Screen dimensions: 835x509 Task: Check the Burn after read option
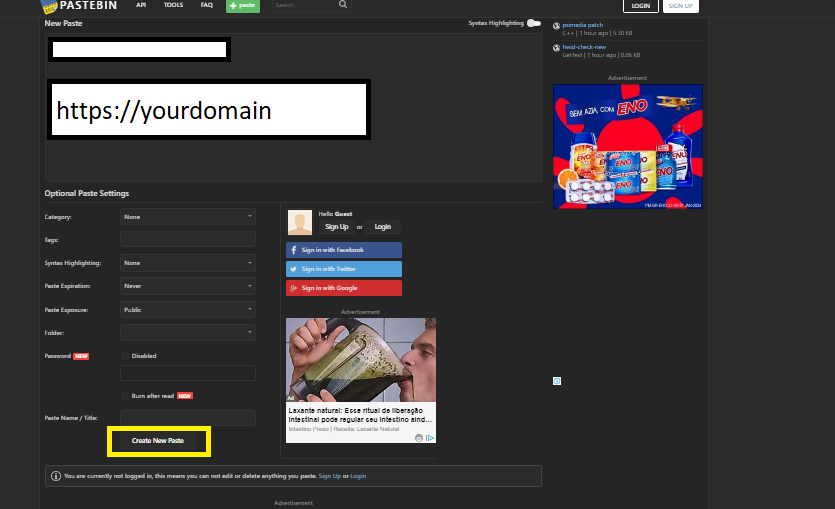tap(125, 395)
